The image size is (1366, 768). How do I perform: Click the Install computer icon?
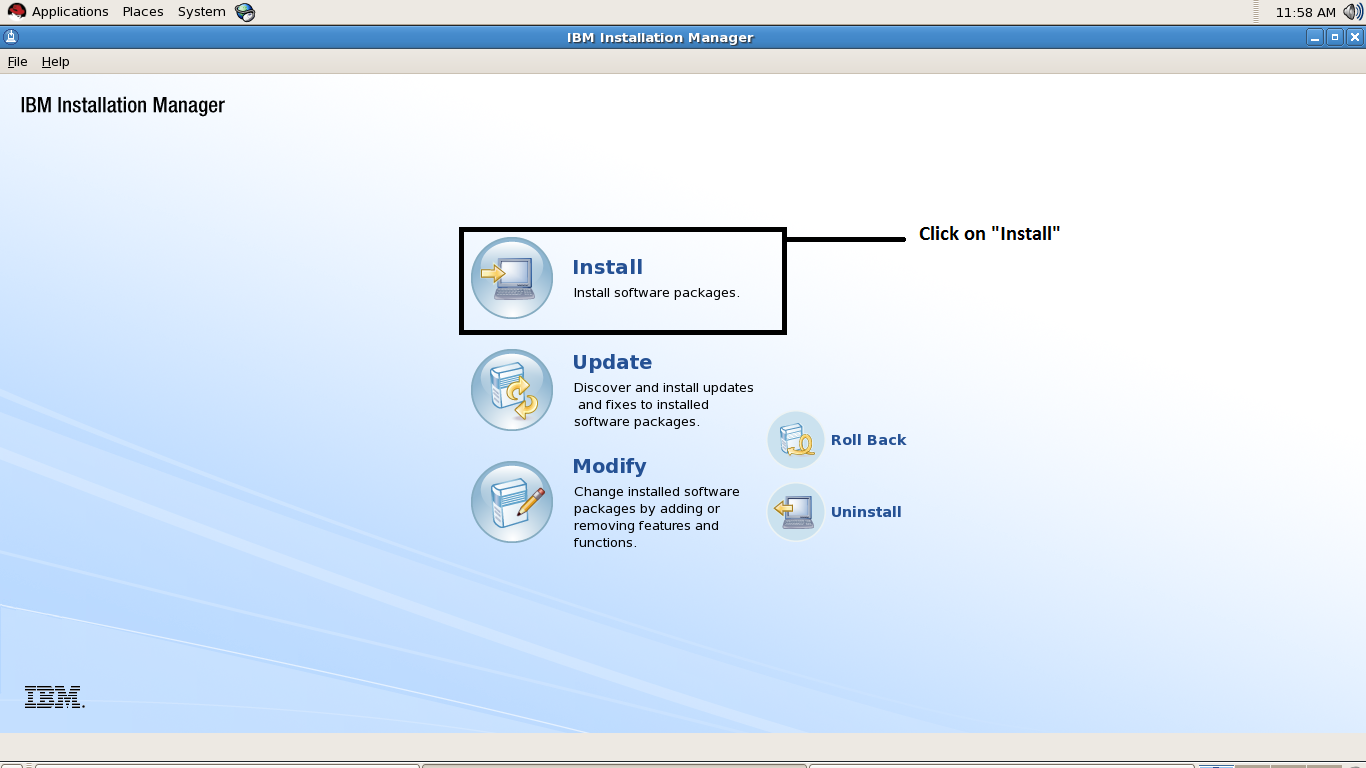point(512,278)
